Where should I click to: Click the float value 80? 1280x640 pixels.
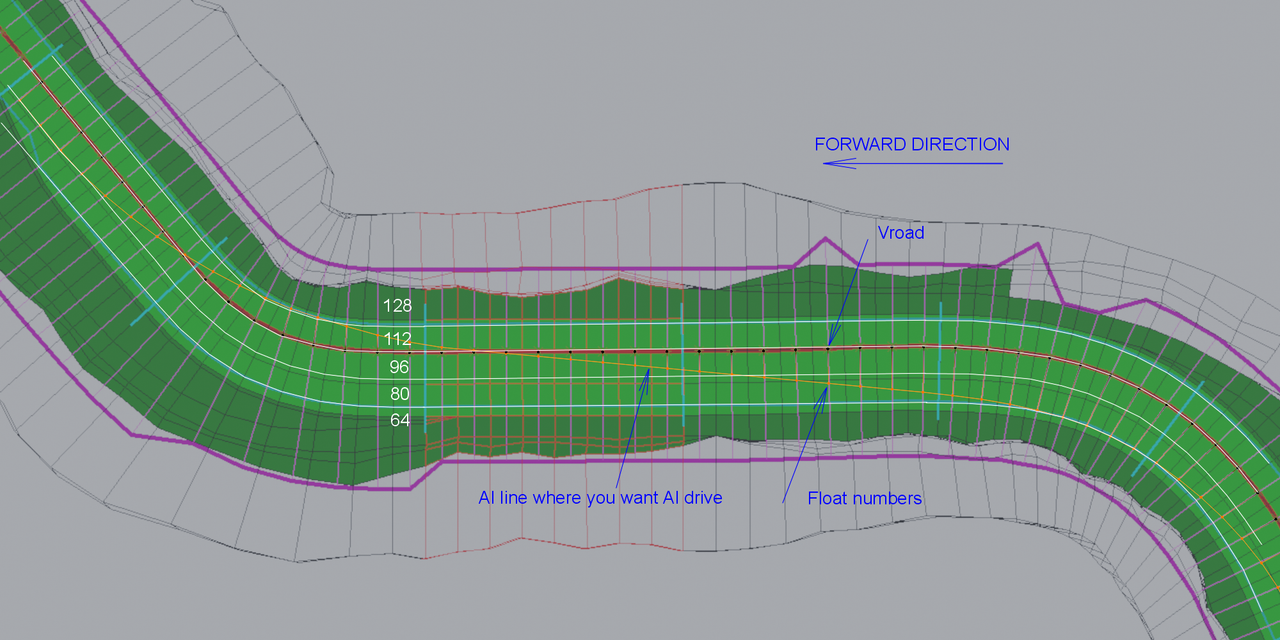coord(400,394)
